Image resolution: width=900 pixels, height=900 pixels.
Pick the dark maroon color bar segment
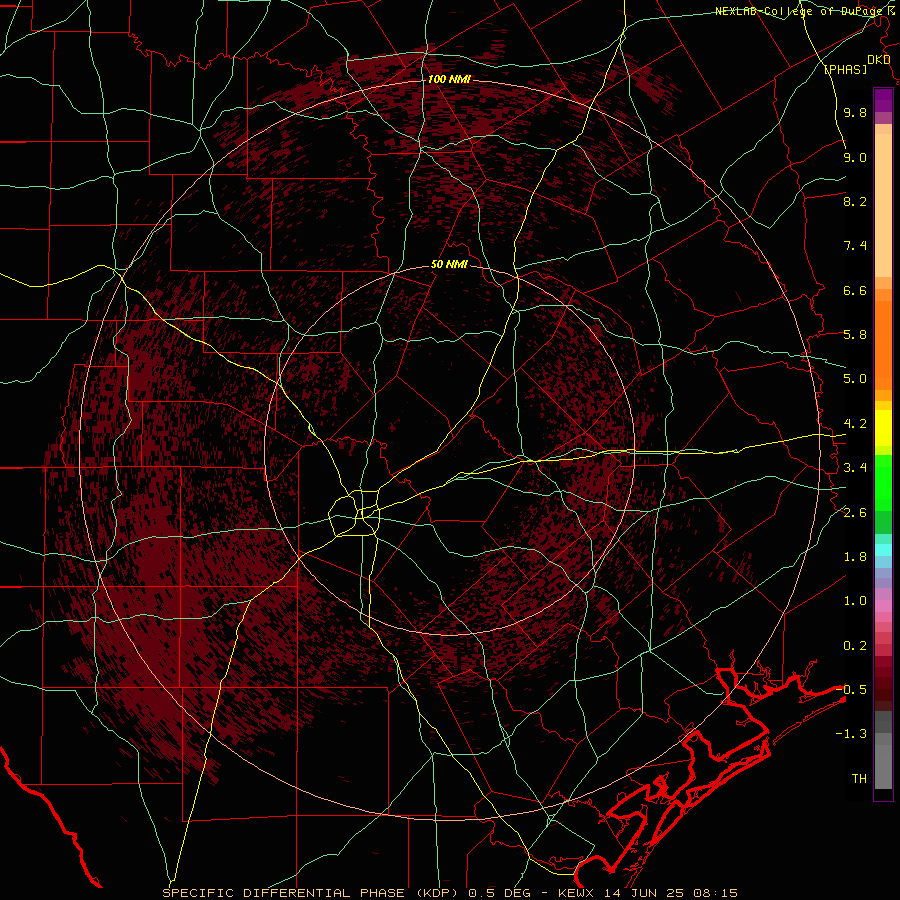tap(883, 684)
